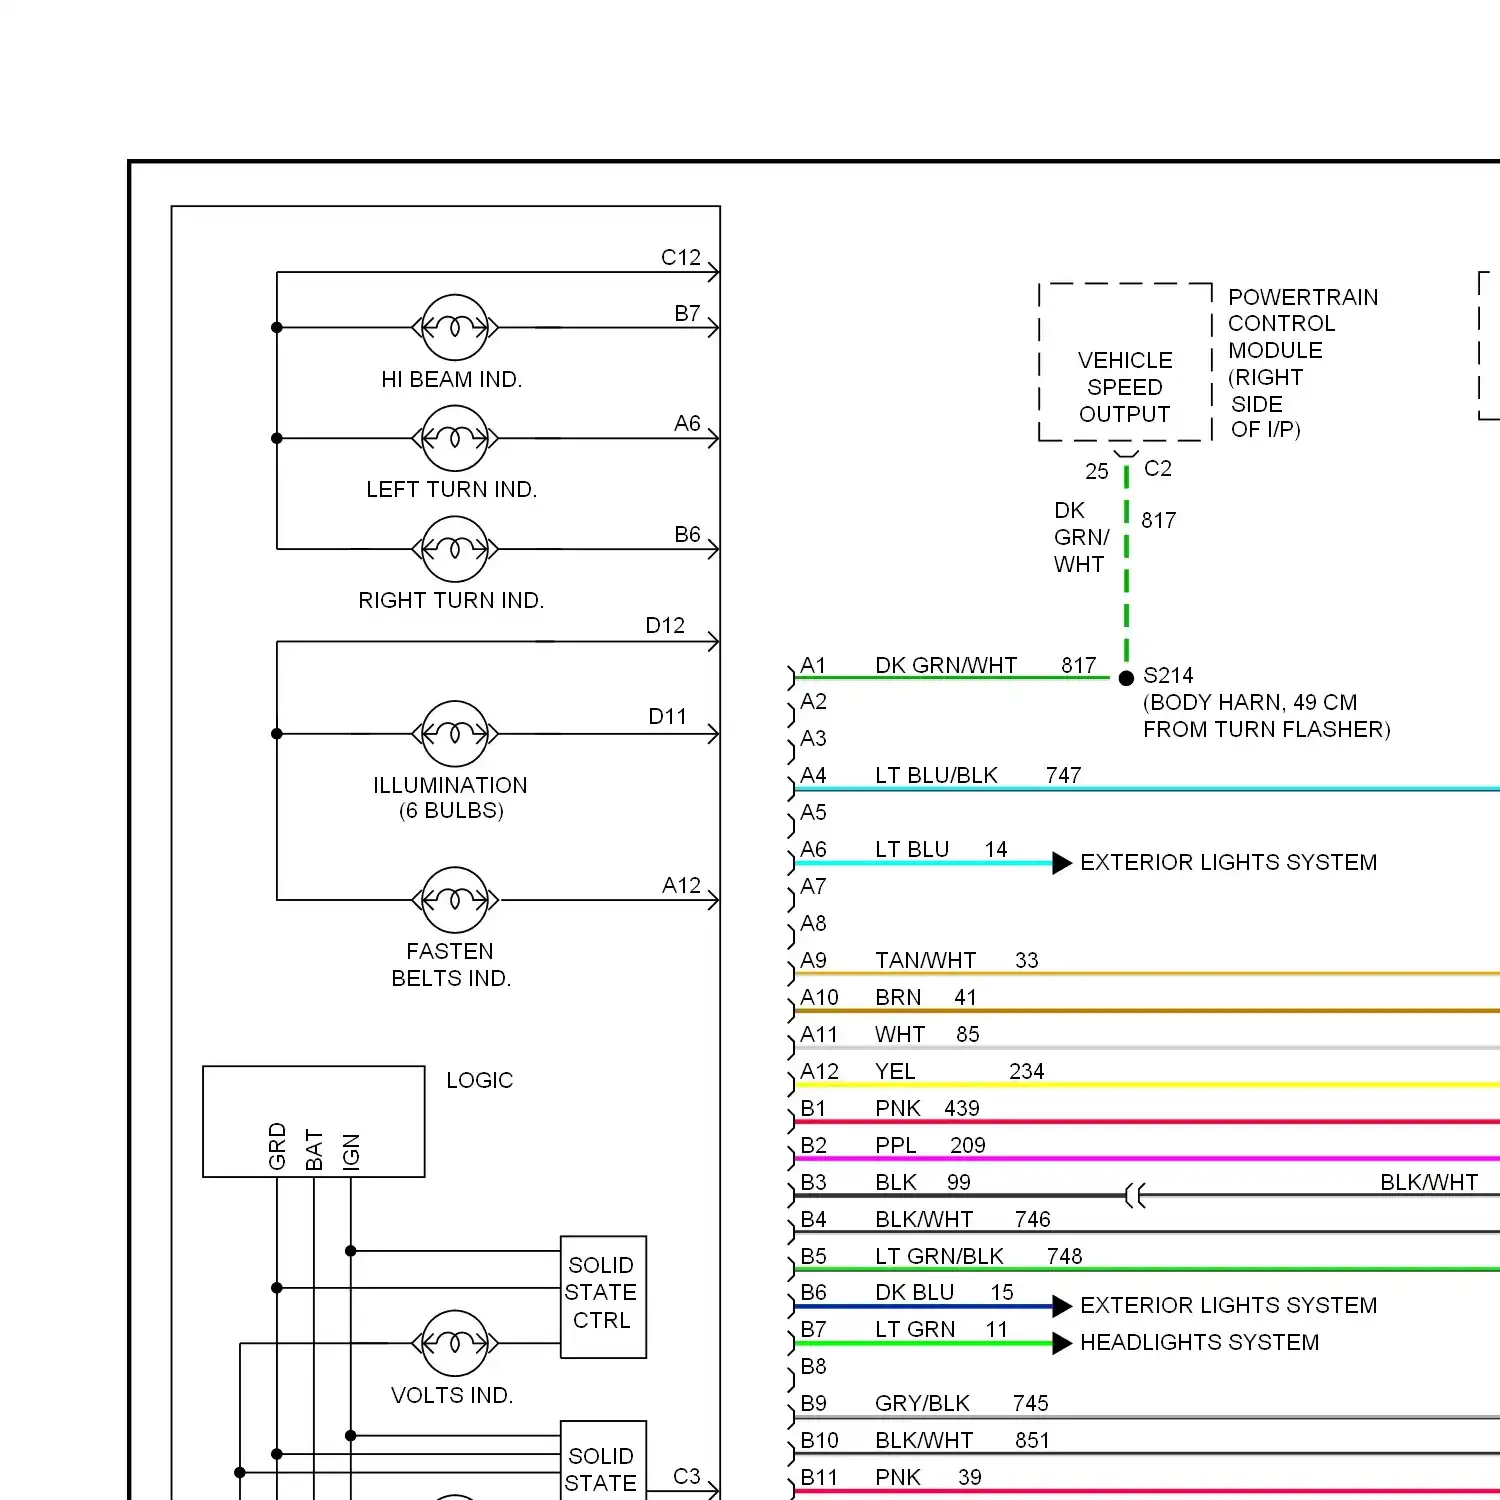The image size is (1500, 1500).
Task: Click pin A2 on the connector
Action: pos(813,702)
